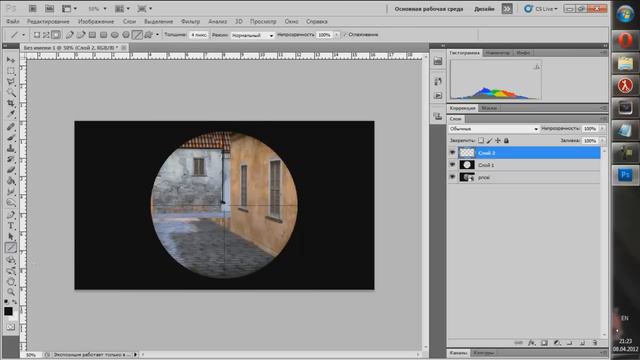Choose the Rectangle shape in options bar
Screen dimensions: 640x360
93,35
